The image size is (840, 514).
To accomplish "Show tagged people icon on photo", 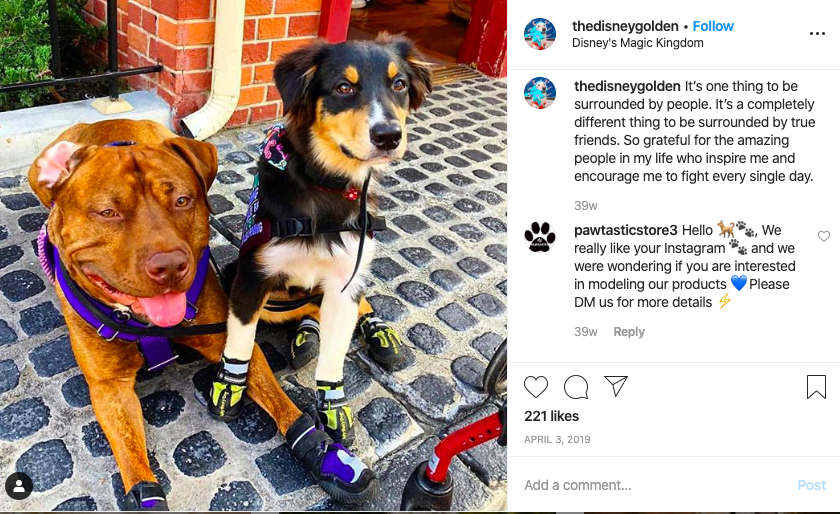I will click(19, 486).
